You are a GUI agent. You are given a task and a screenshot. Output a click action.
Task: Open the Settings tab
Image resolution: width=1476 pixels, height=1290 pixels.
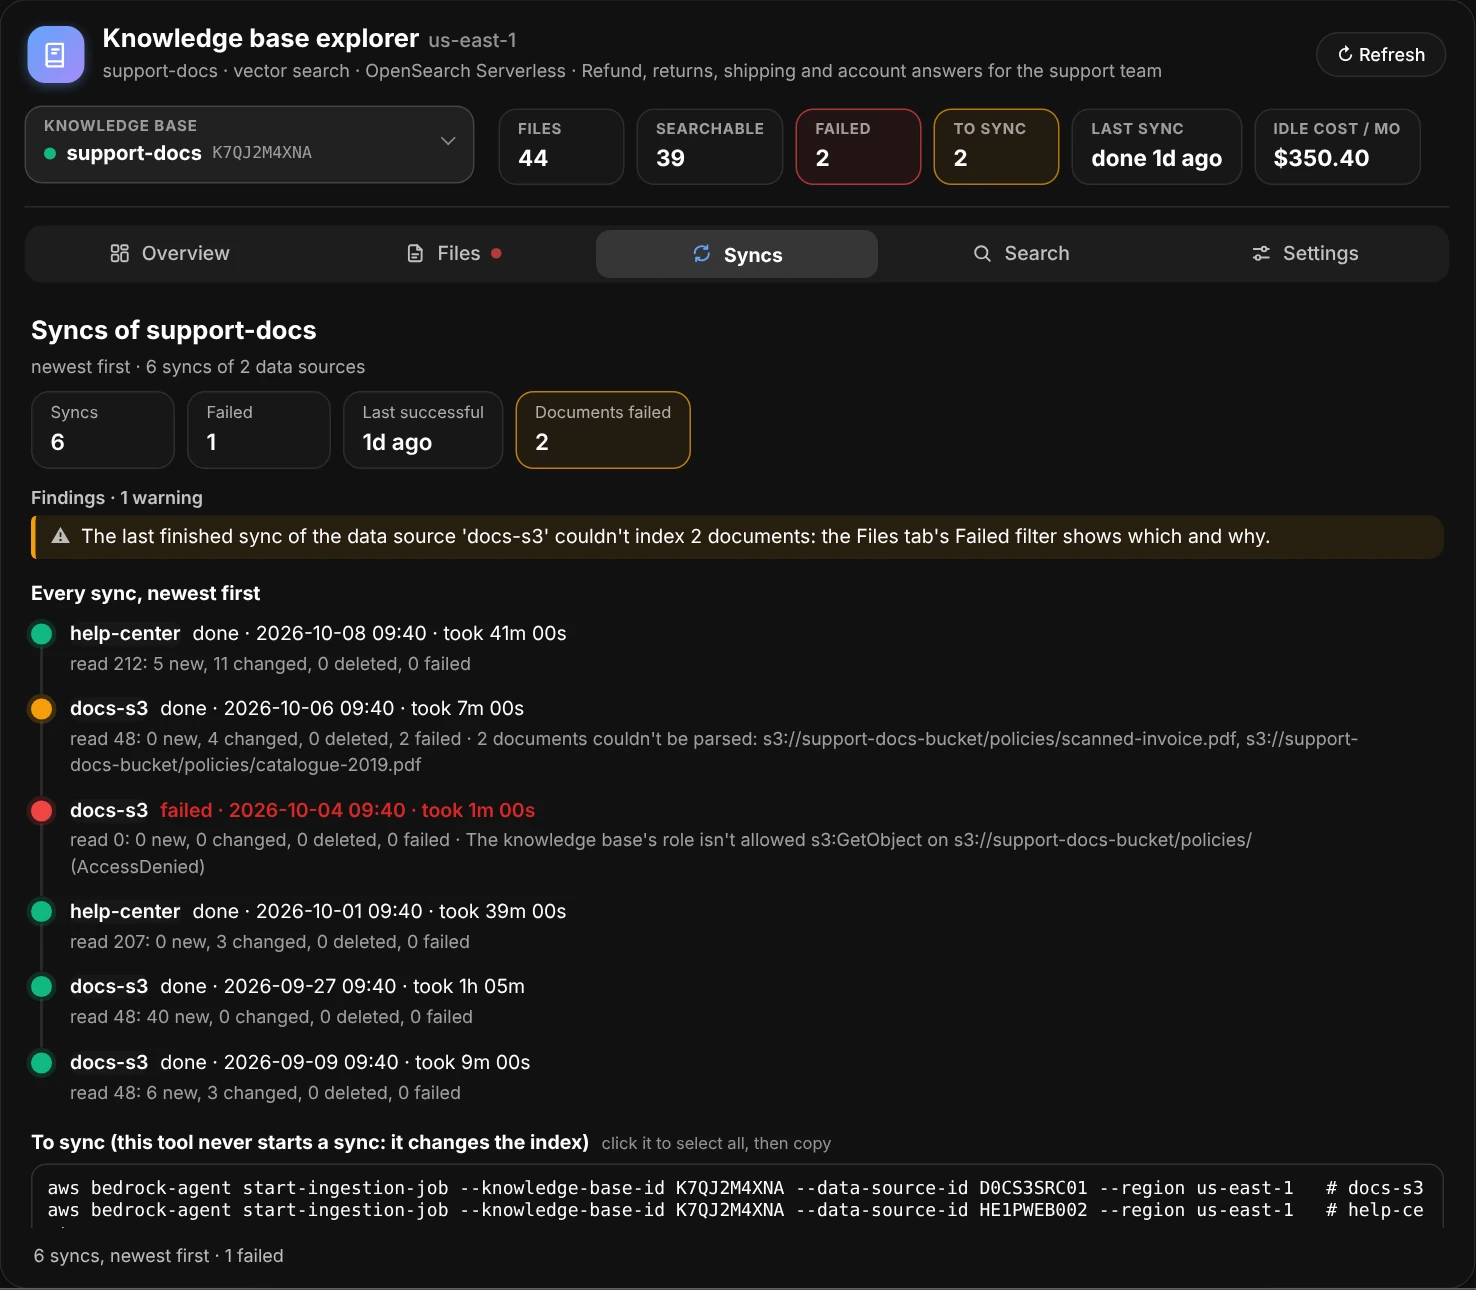pyautogui.click(x=1304, y=254)
